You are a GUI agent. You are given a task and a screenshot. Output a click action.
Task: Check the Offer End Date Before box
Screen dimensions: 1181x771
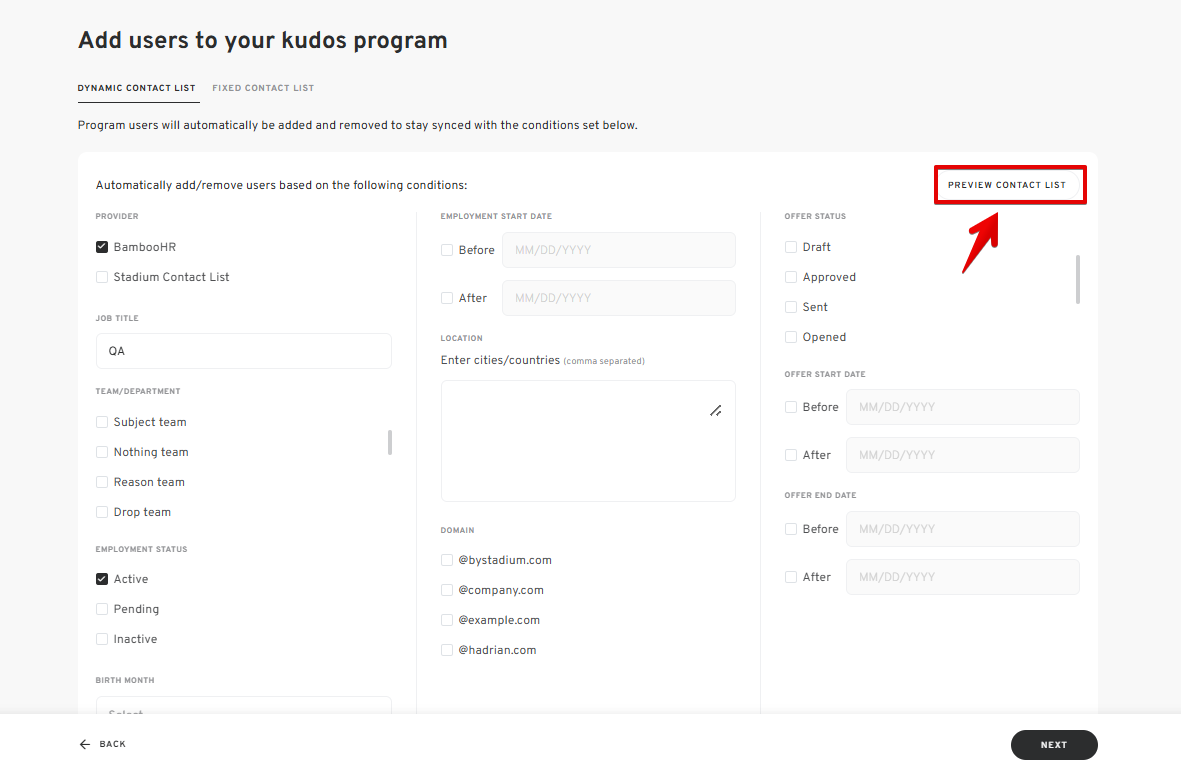(x=791, y=529)
